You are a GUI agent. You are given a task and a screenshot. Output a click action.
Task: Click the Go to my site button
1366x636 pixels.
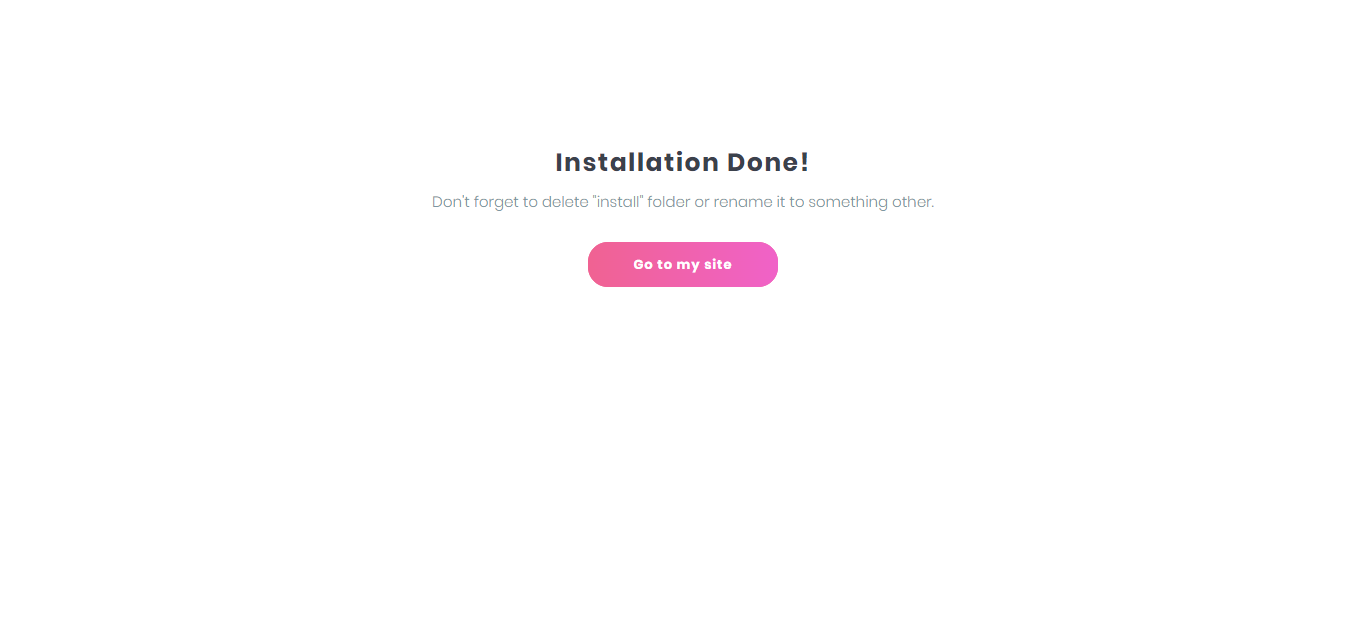click(683, 264)
